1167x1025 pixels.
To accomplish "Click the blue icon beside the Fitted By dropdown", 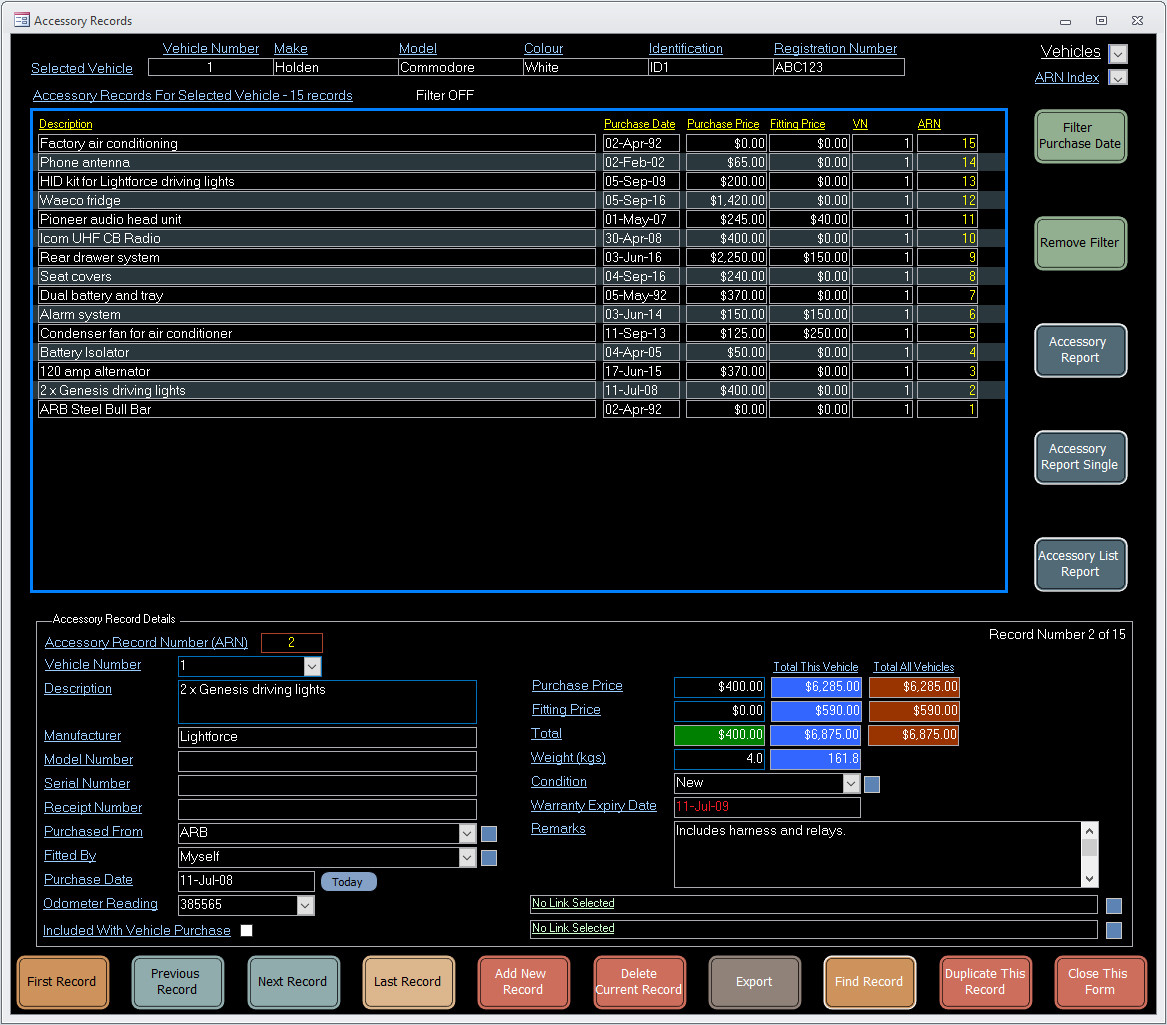I will [489, 857].
